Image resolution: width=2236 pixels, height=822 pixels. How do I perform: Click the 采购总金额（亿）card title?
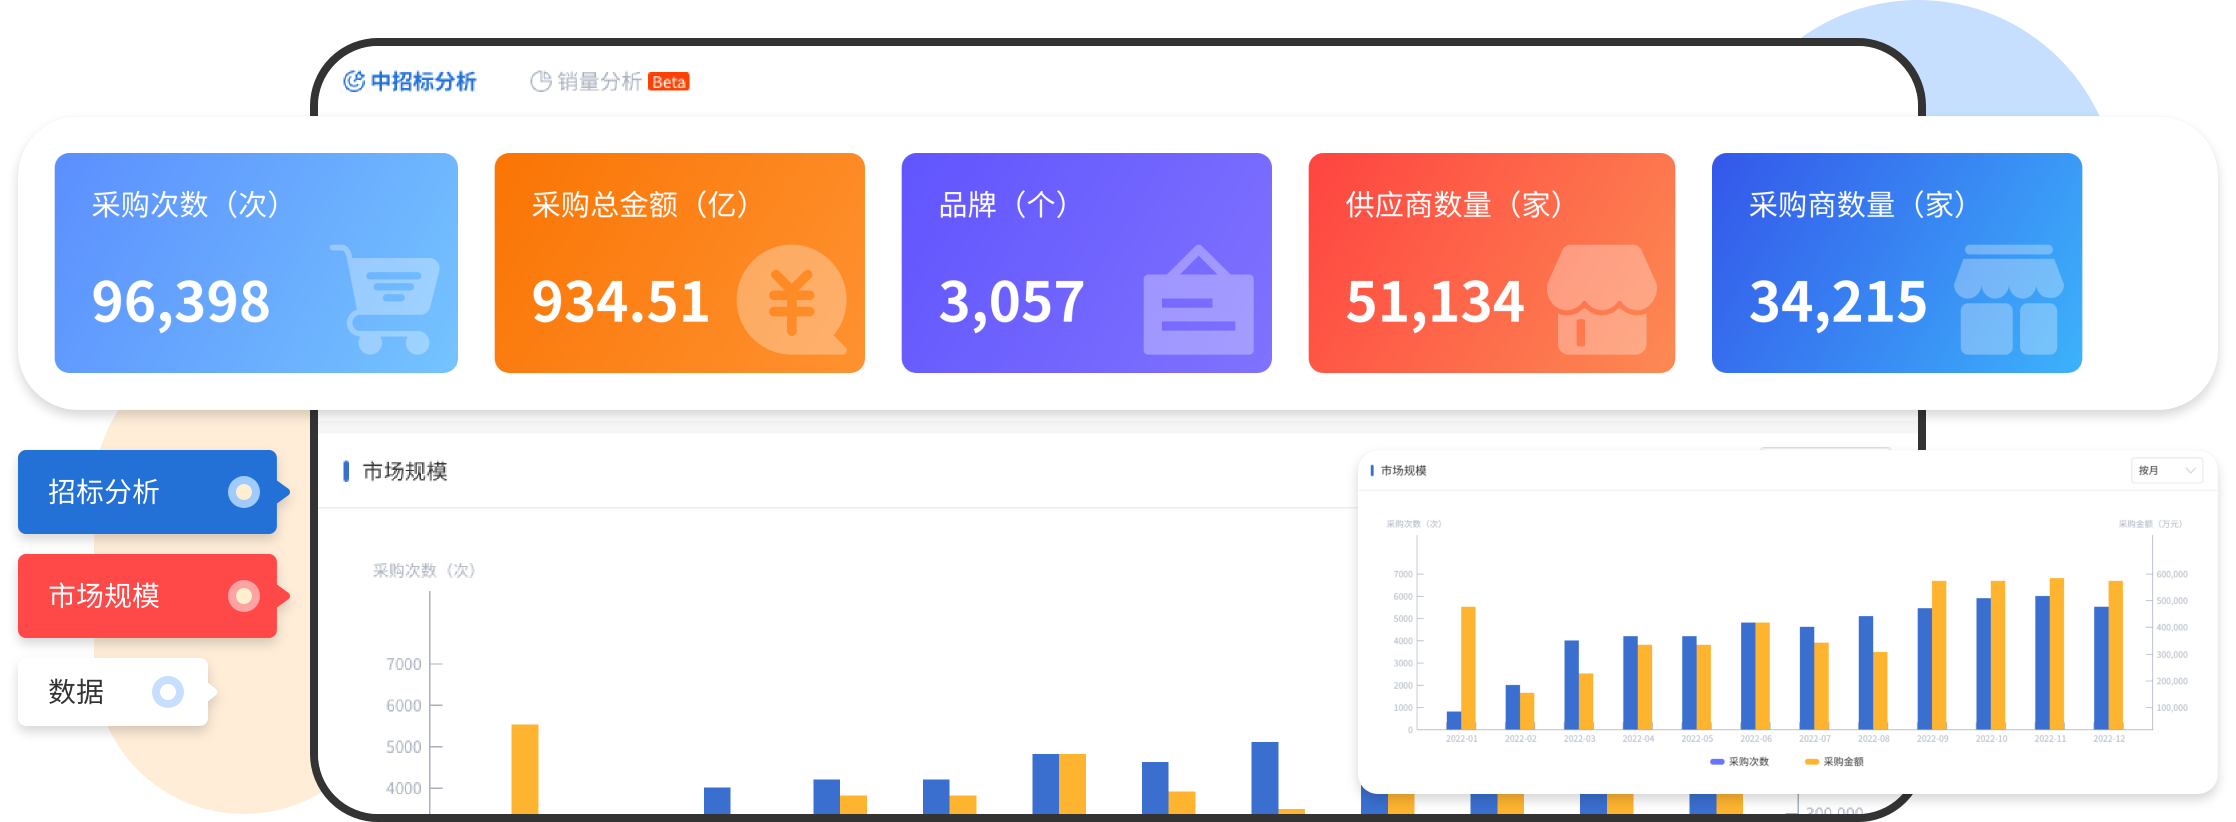[x=642, y=205]
